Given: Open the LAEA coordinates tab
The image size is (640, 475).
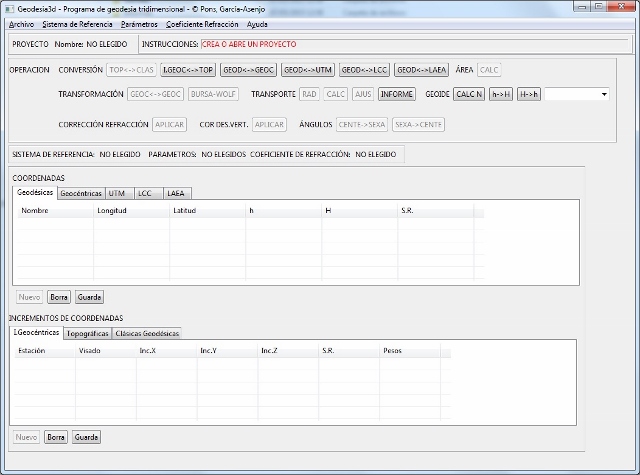Looking at the screenshot, I should (175, 193).
